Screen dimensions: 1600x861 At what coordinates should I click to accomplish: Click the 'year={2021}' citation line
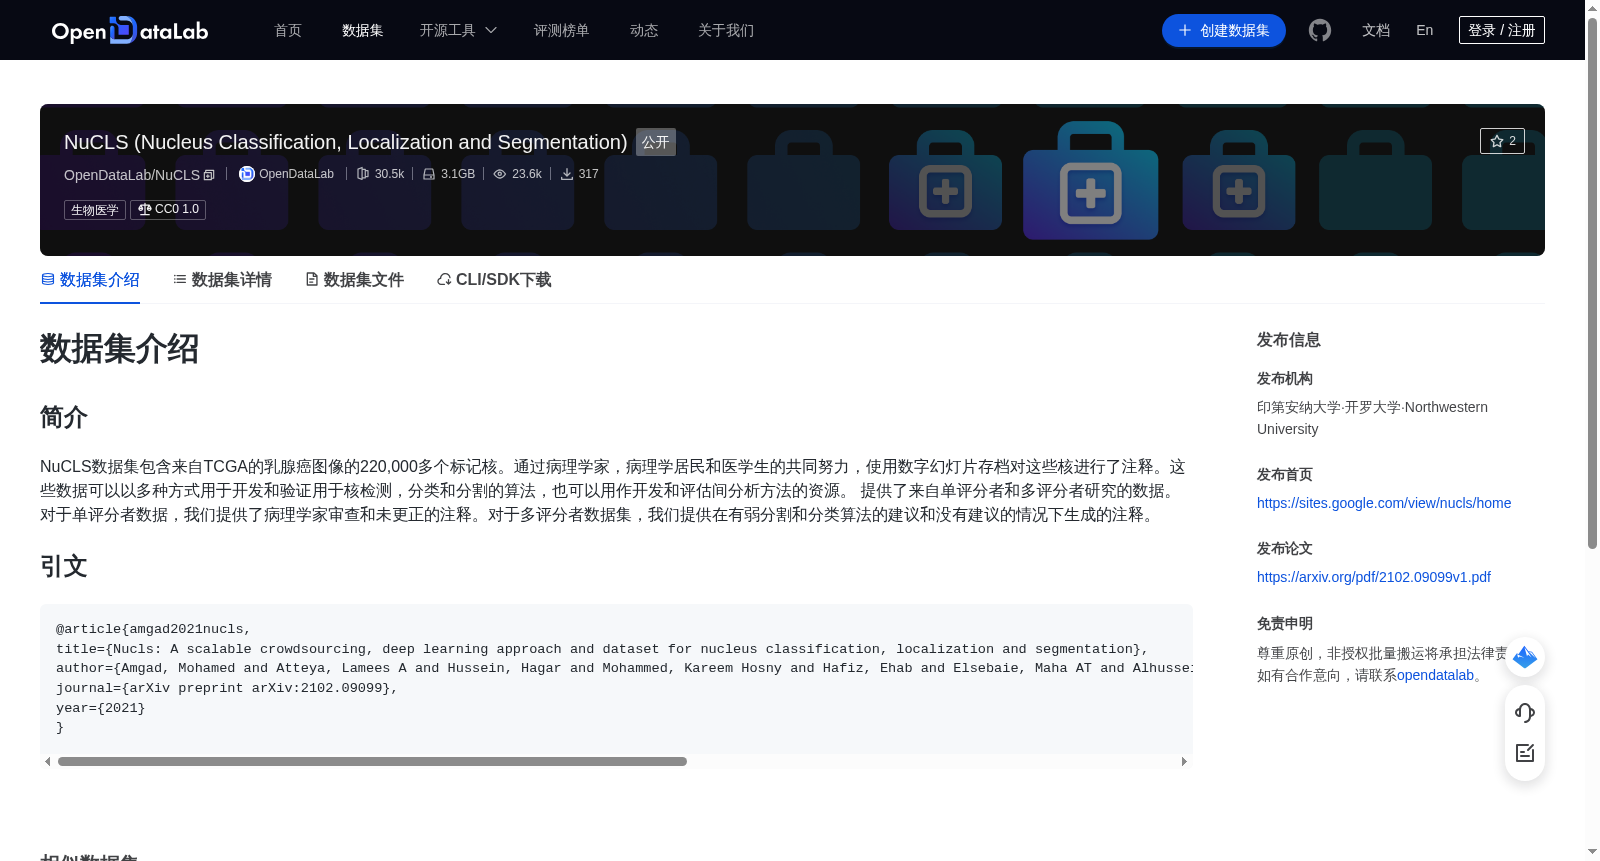[x=100, y=708]
